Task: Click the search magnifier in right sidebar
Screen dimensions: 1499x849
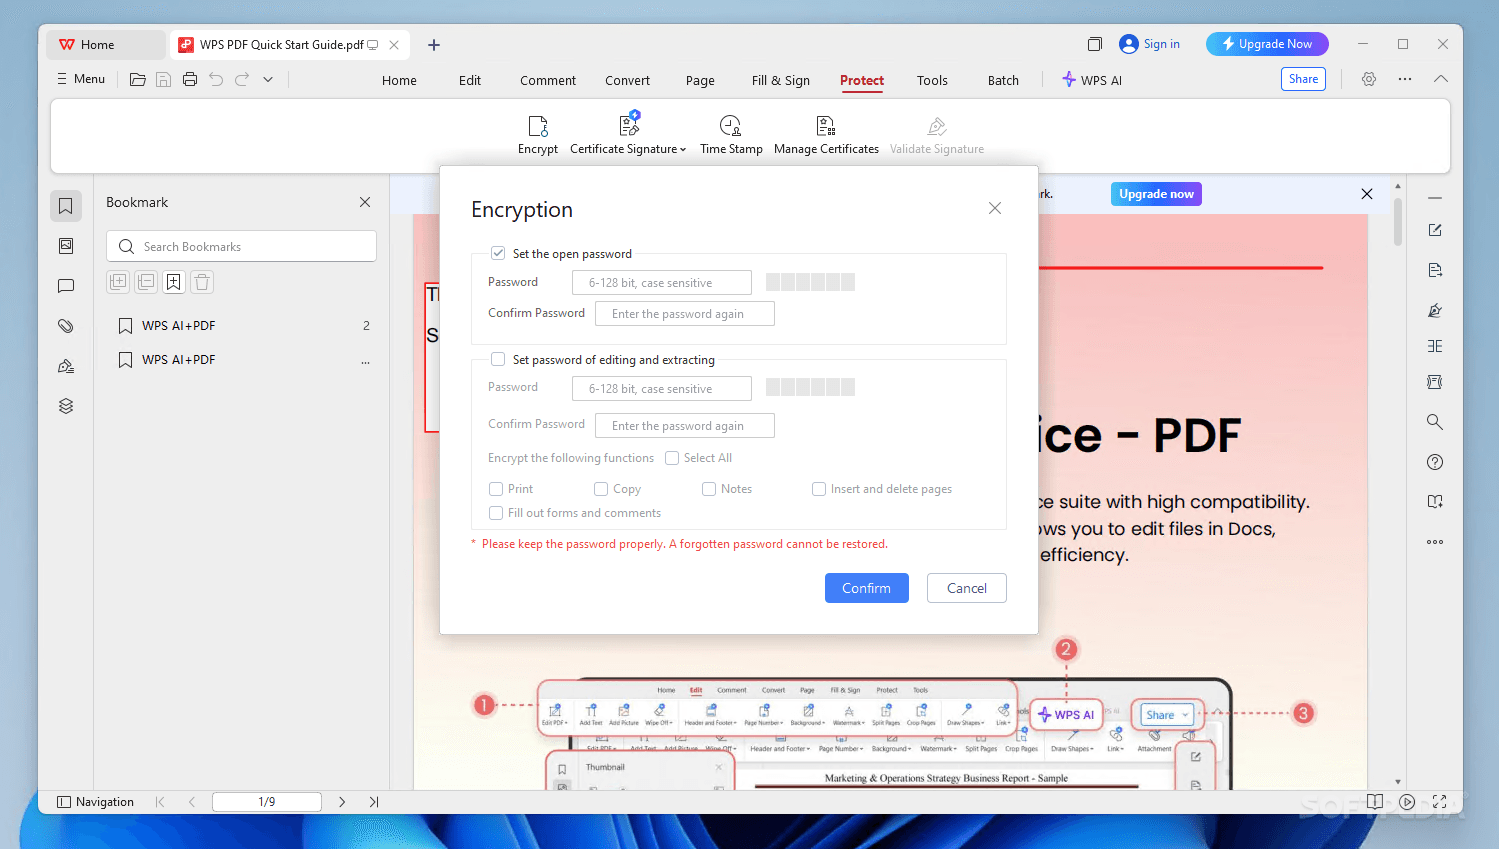Action: pyautogui.click(x=1434, y=422)
